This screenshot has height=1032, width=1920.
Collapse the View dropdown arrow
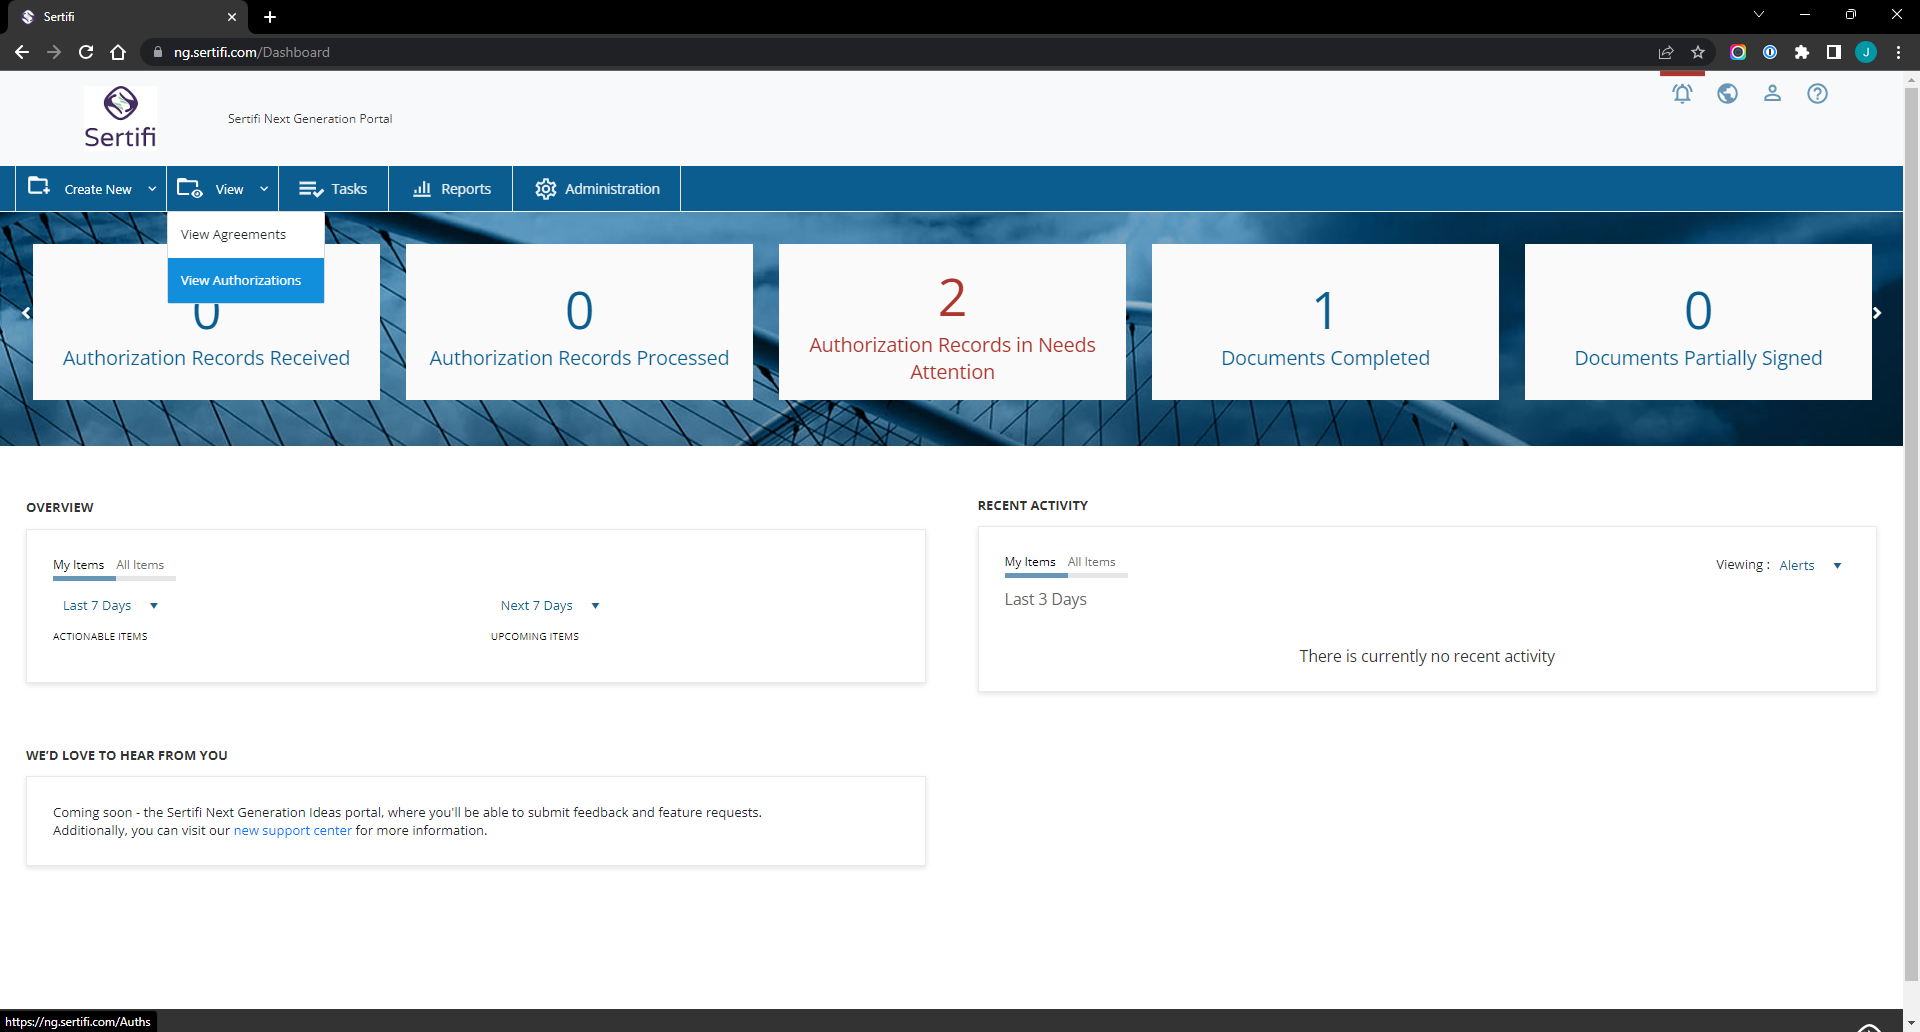pyautogui.click(x=264, y=189)
